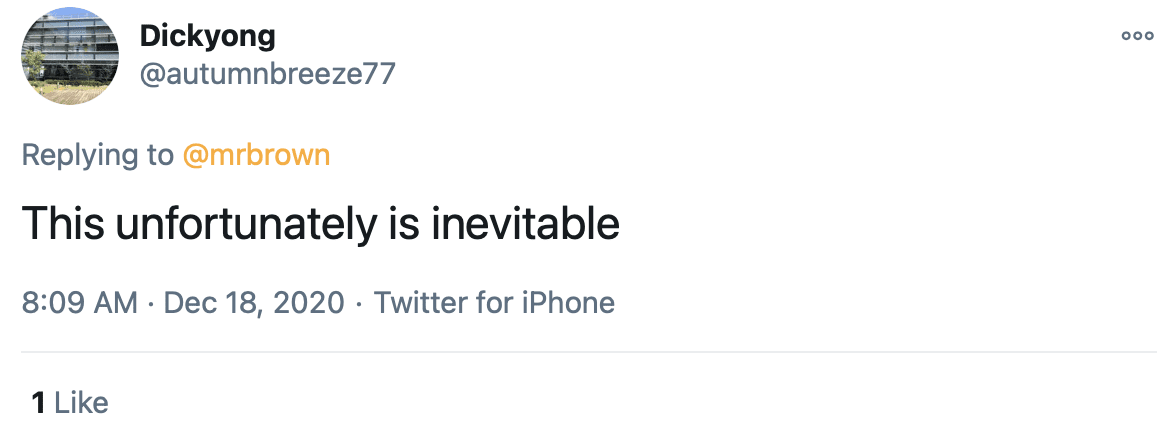Image resolution: width=1174 pixels, height=428 pixels.
Task: Open the Dickyong display name profile
Action: pos(208,36)
